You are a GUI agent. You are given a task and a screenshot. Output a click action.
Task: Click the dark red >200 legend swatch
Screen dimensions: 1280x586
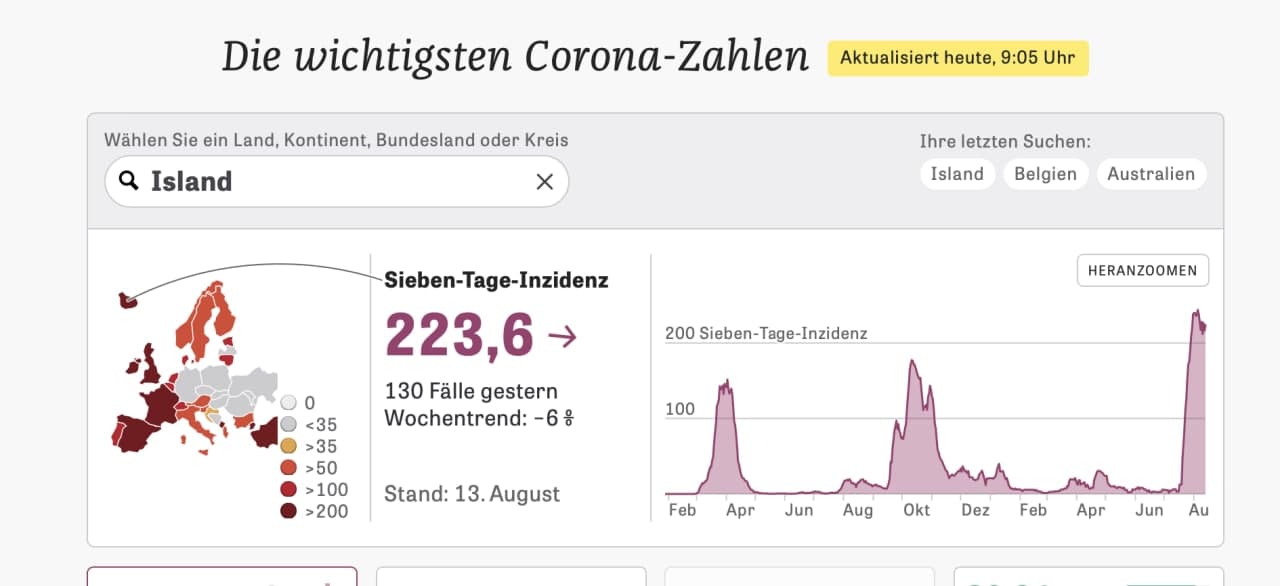[289, 512]
